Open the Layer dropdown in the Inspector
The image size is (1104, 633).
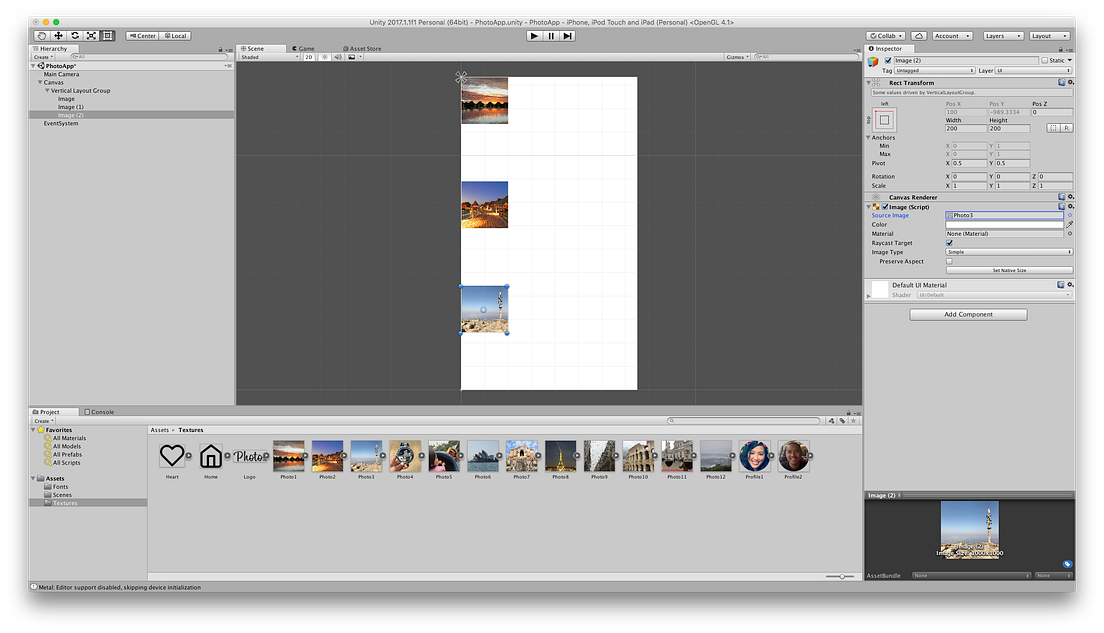coord(1032,71)
